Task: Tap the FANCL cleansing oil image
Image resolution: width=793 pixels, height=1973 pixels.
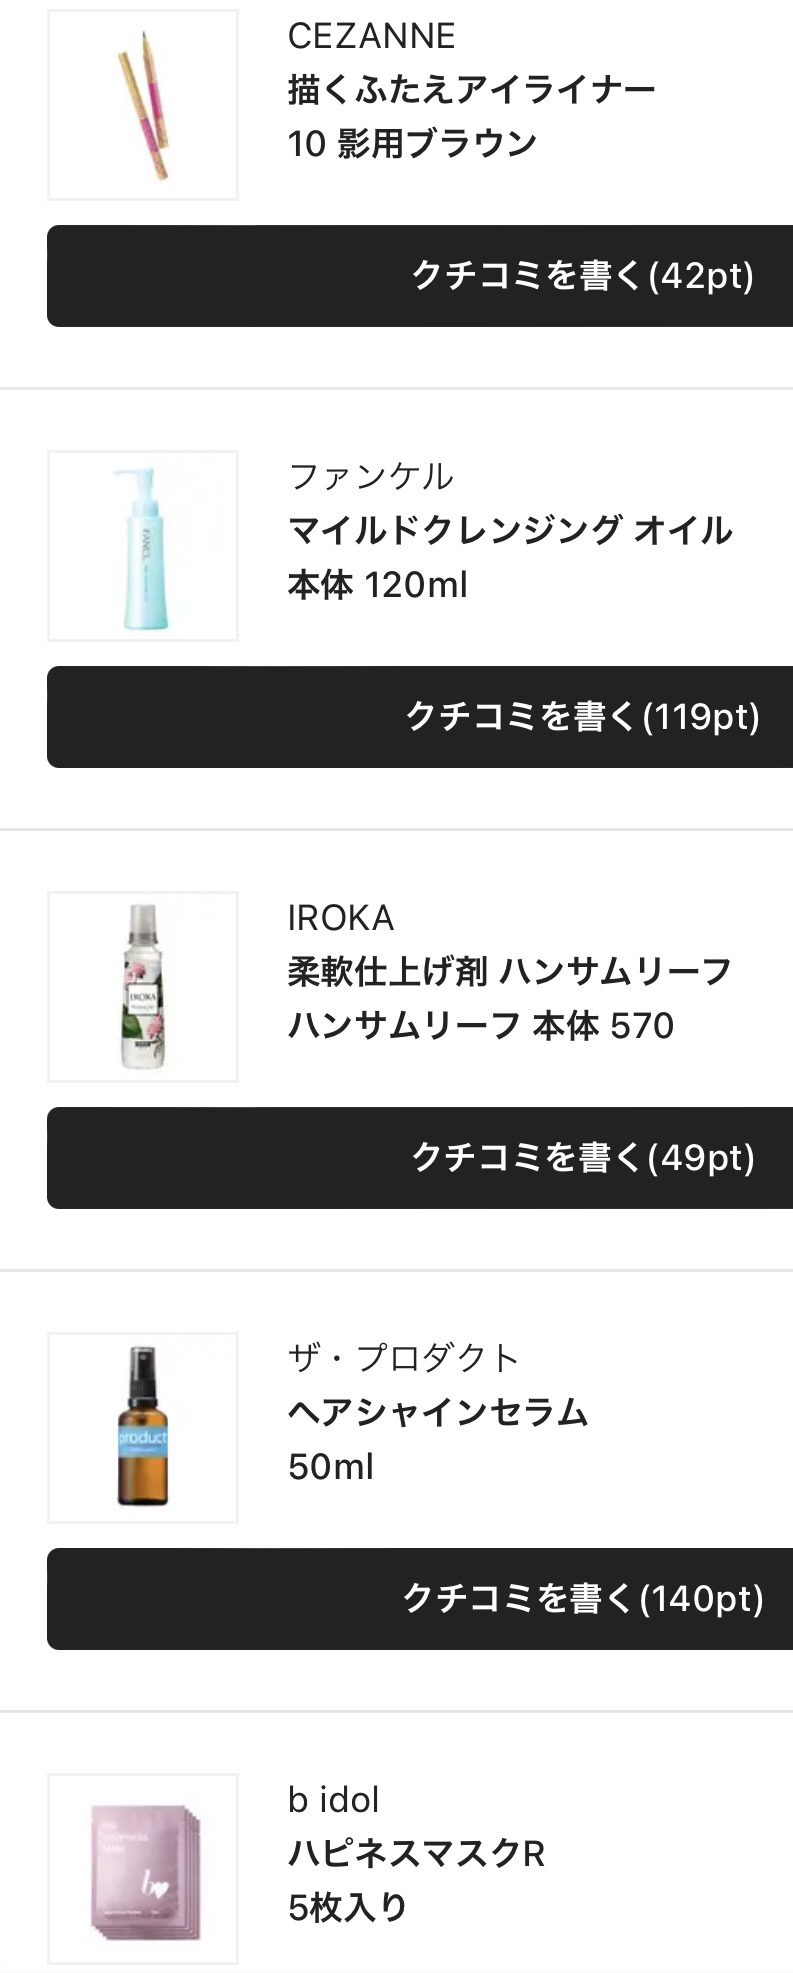Action: click(143, 546)
